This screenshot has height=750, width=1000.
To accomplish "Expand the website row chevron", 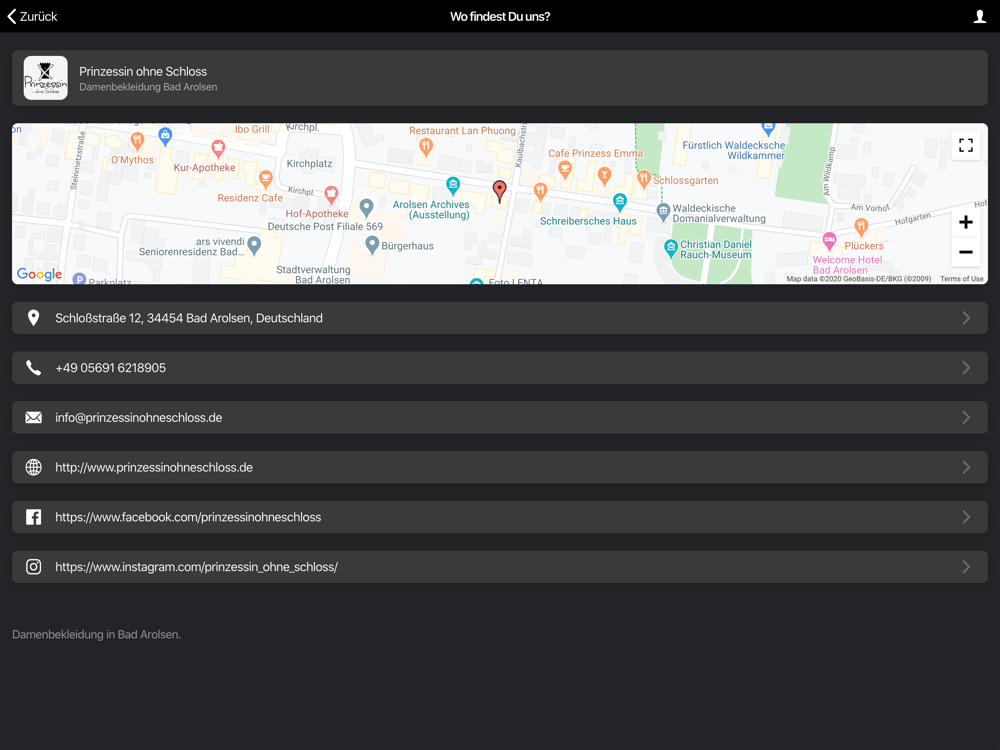I will [966, 467].
